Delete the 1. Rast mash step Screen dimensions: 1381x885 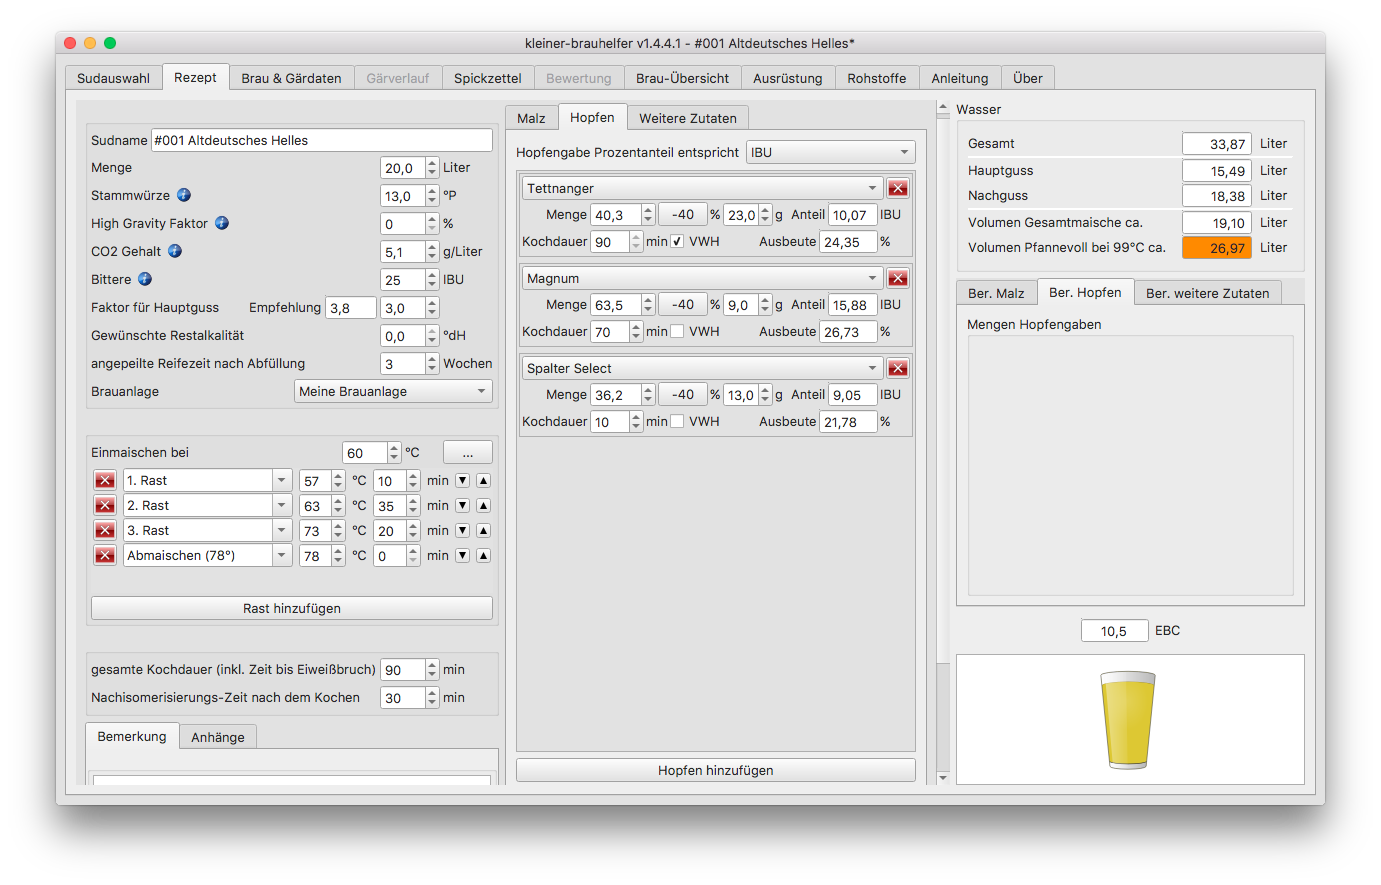pyautogui.click(x=105, y=481)
